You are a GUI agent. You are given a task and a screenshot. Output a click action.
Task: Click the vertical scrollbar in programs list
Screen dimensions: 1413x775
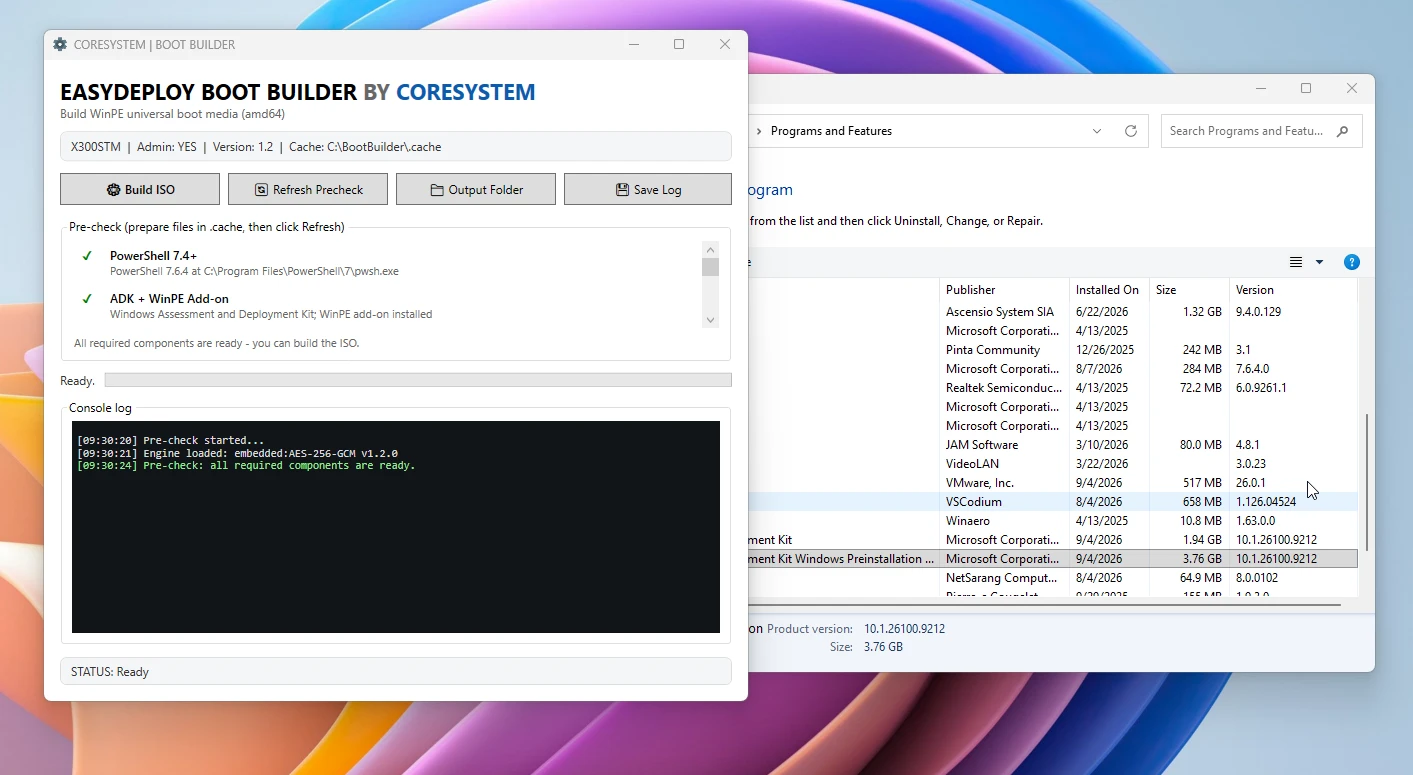click(x=1366, y=483)
